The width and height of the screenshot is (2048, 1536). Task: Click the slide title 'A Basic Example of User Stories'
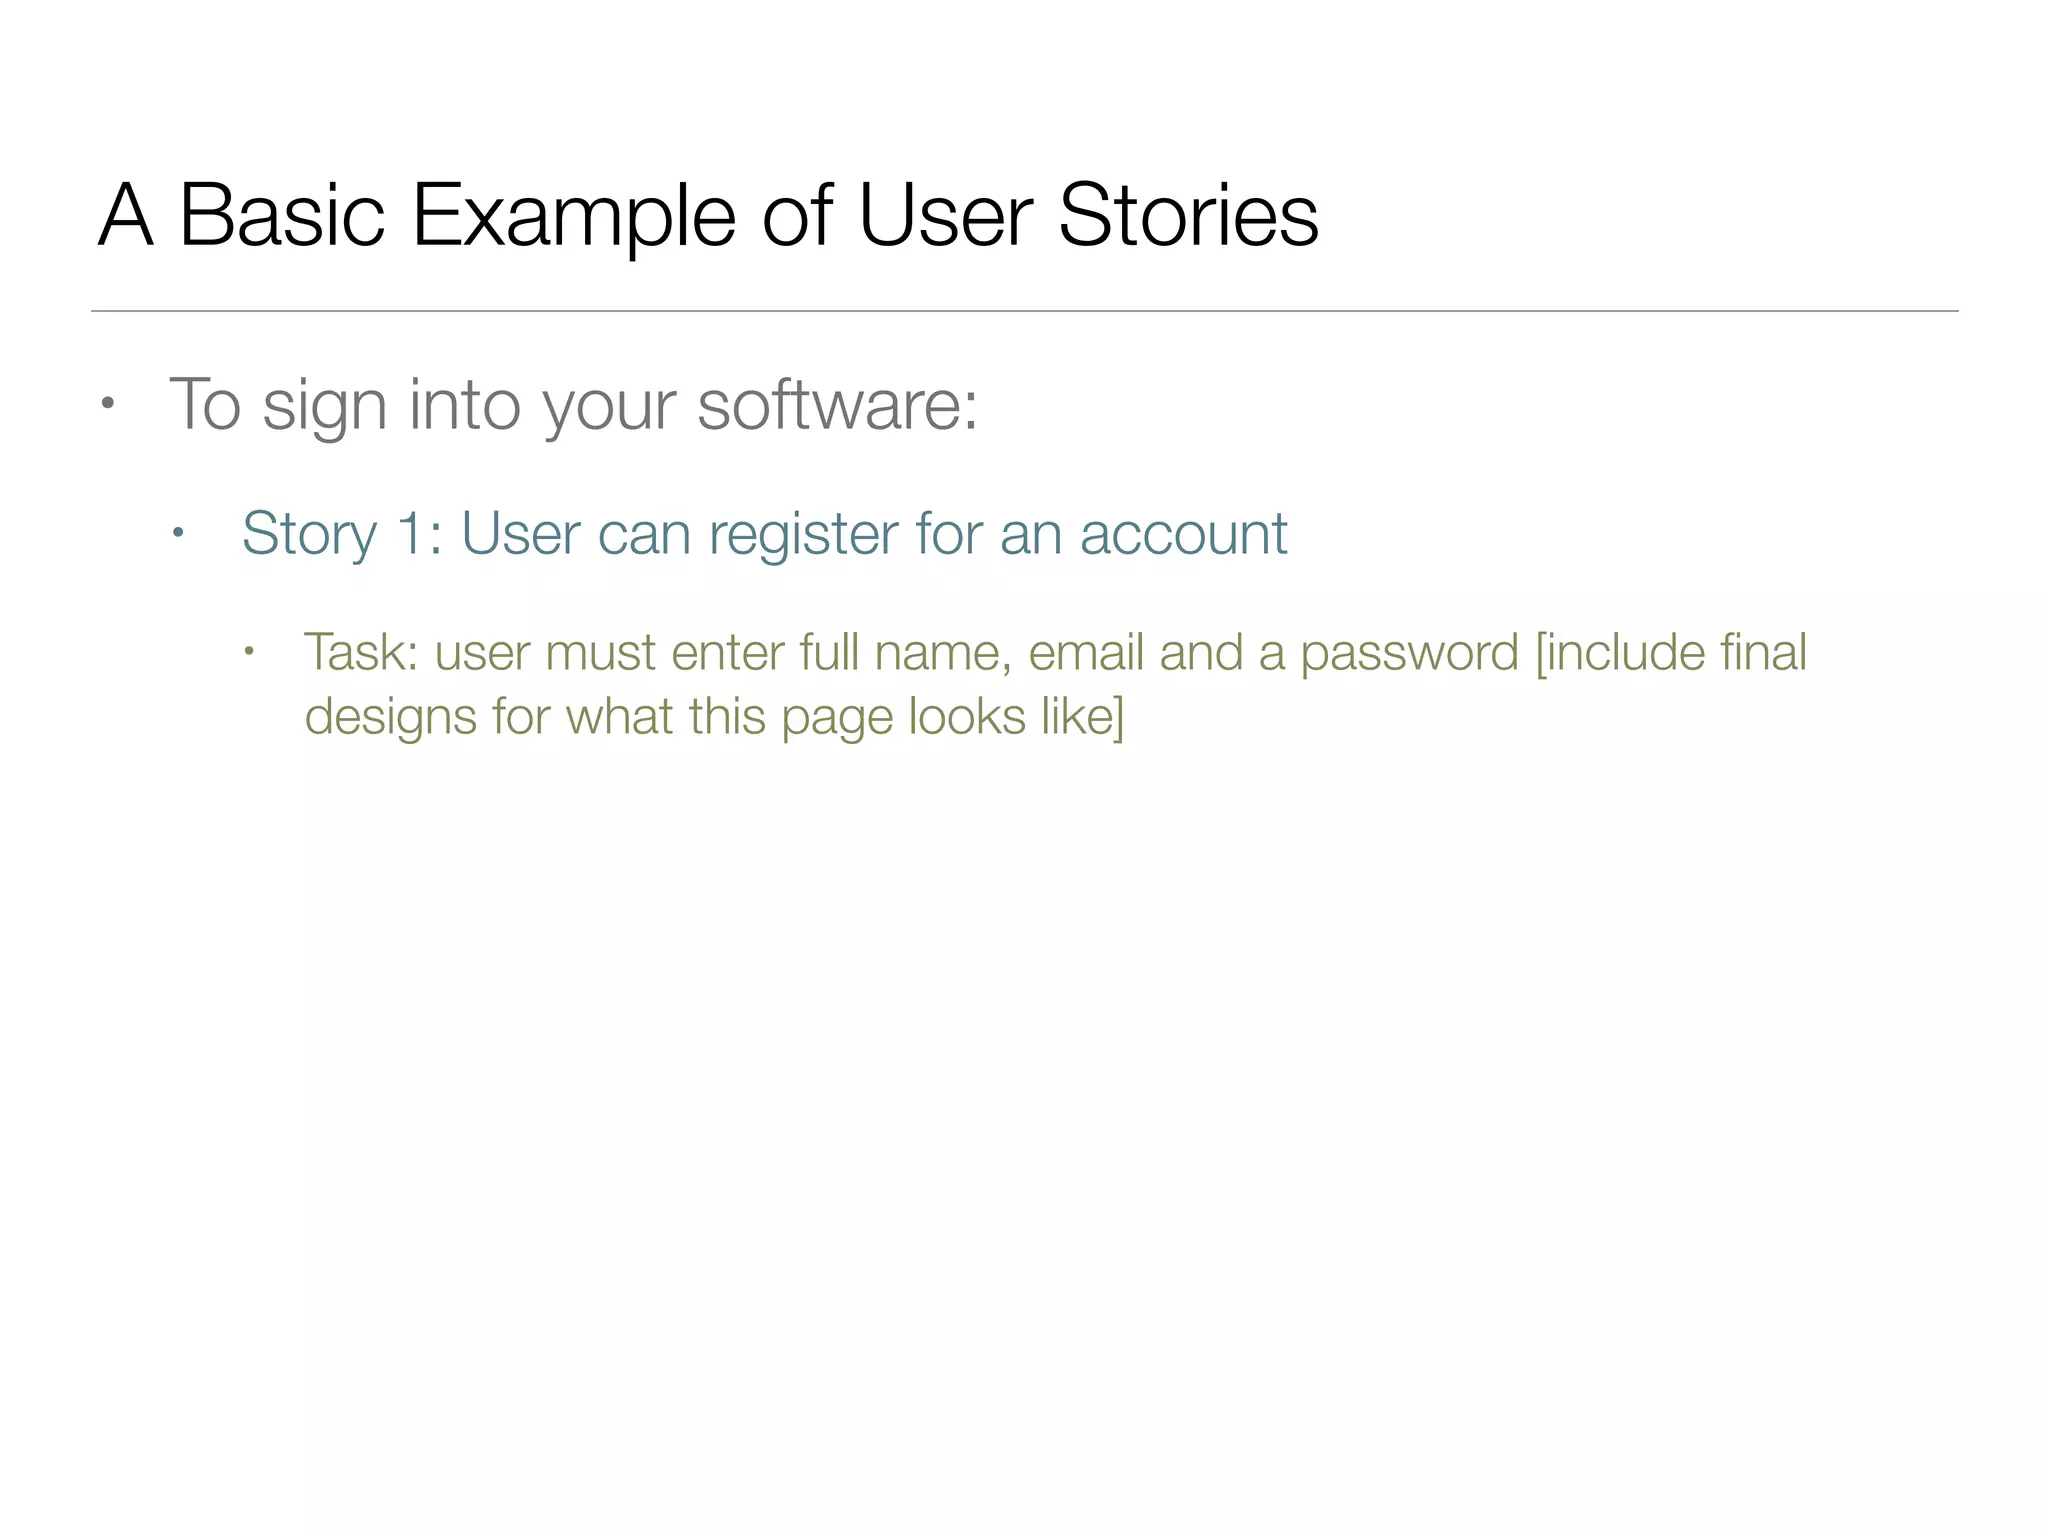(x=708, y=215)
